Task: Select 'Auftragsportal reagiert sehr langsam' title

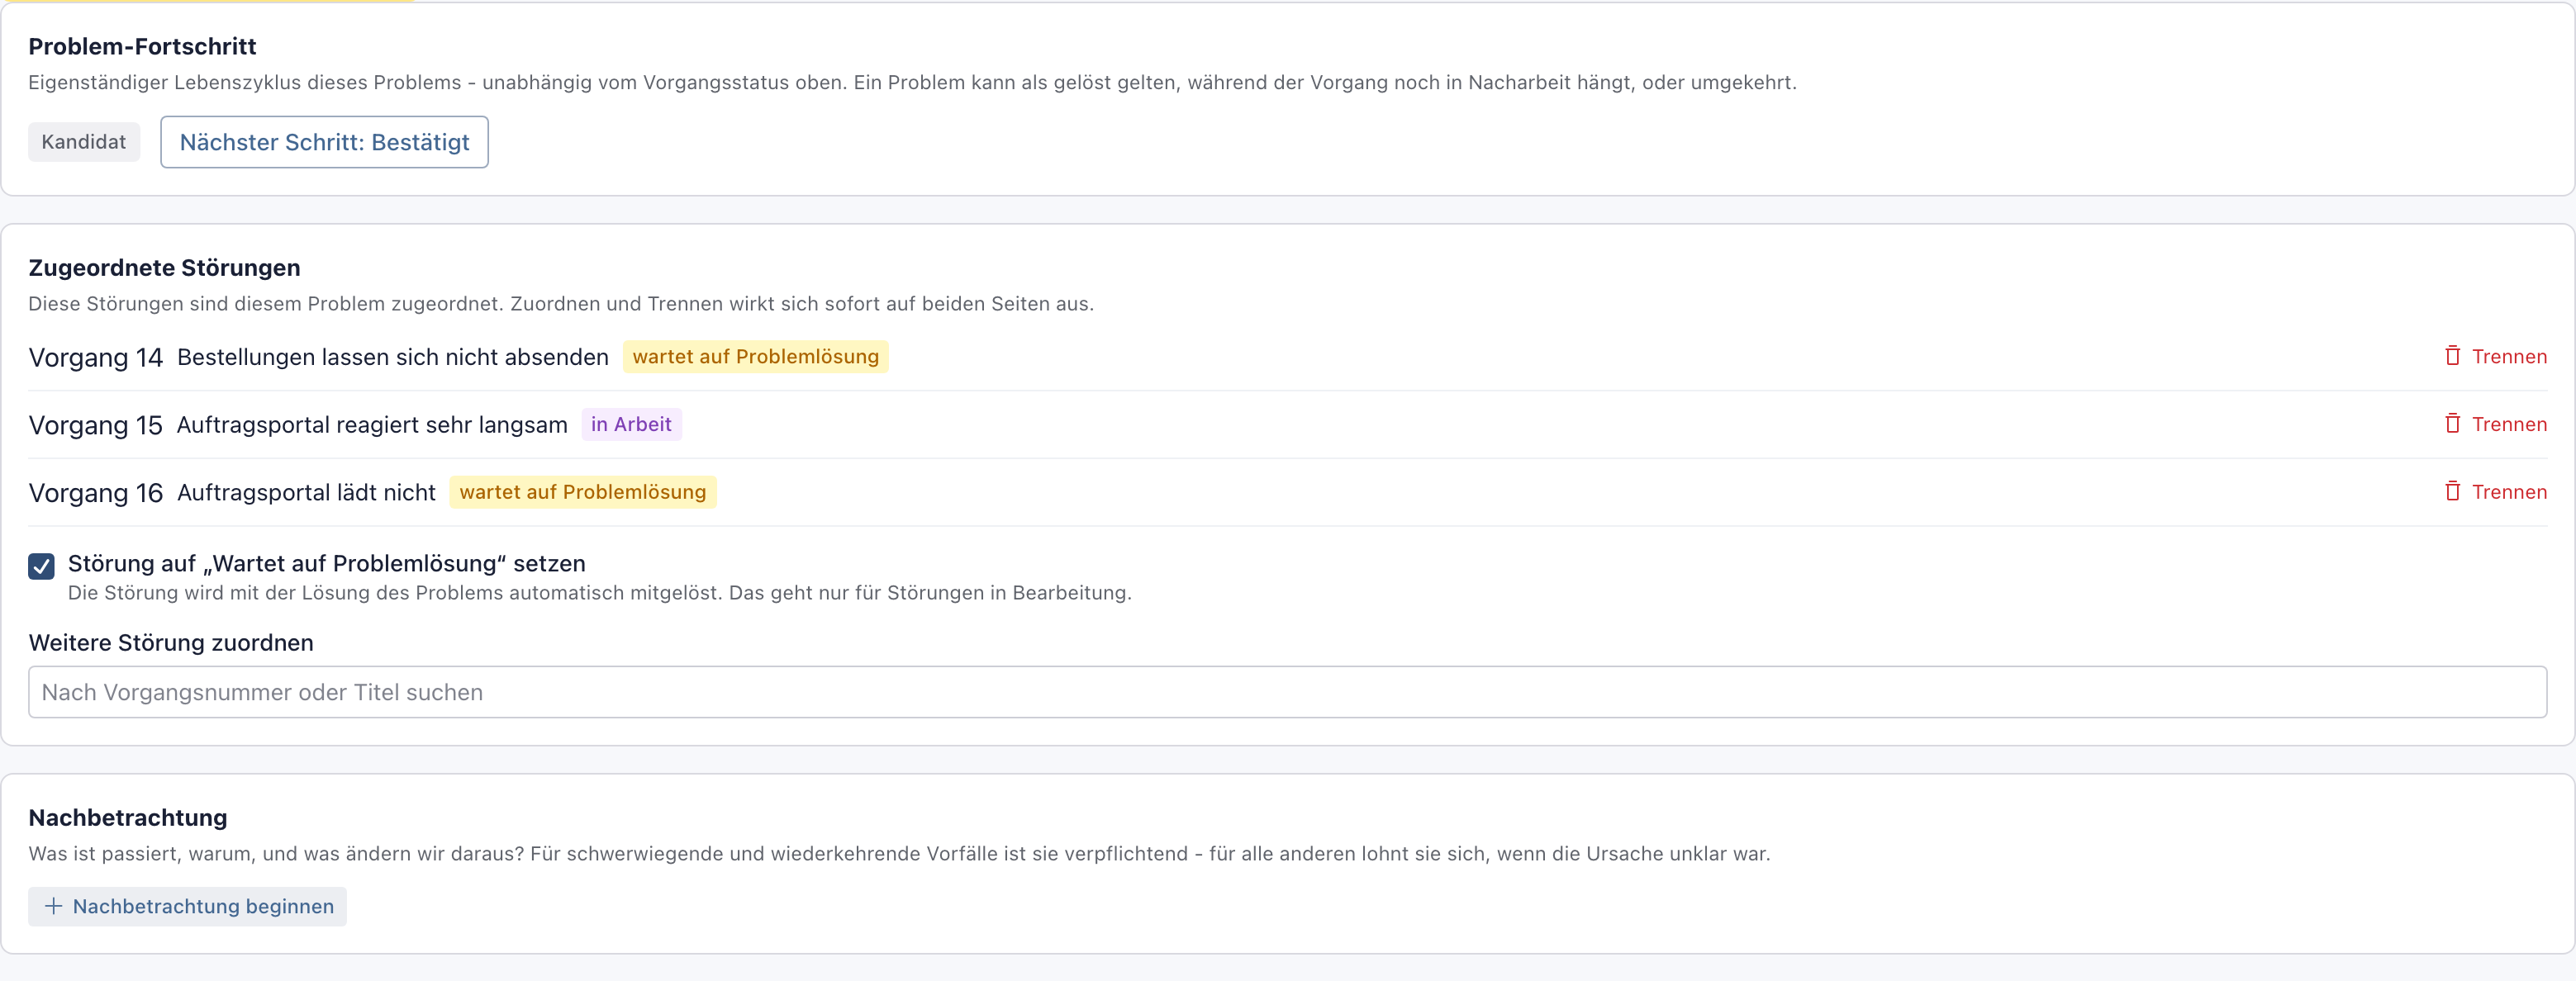Action: click(x=372, y=426)
